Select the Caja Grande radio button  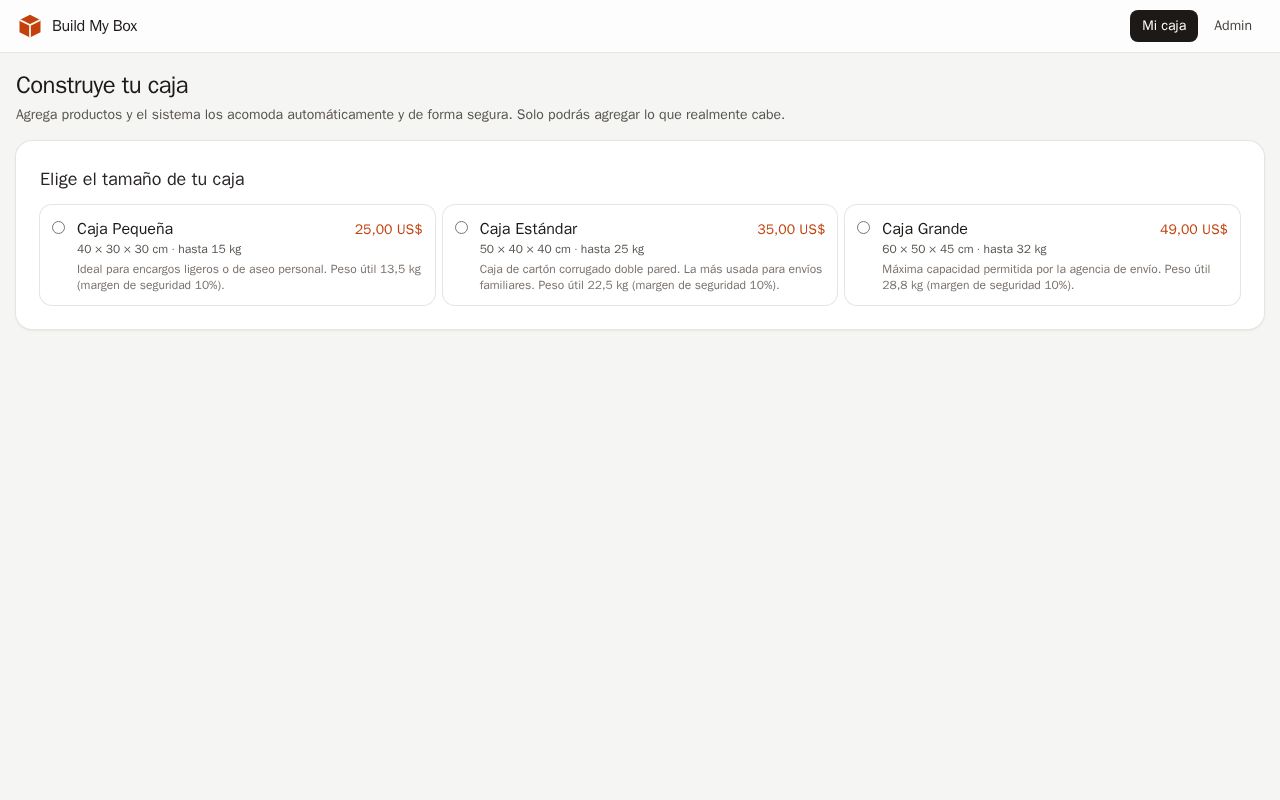point(863,228)
